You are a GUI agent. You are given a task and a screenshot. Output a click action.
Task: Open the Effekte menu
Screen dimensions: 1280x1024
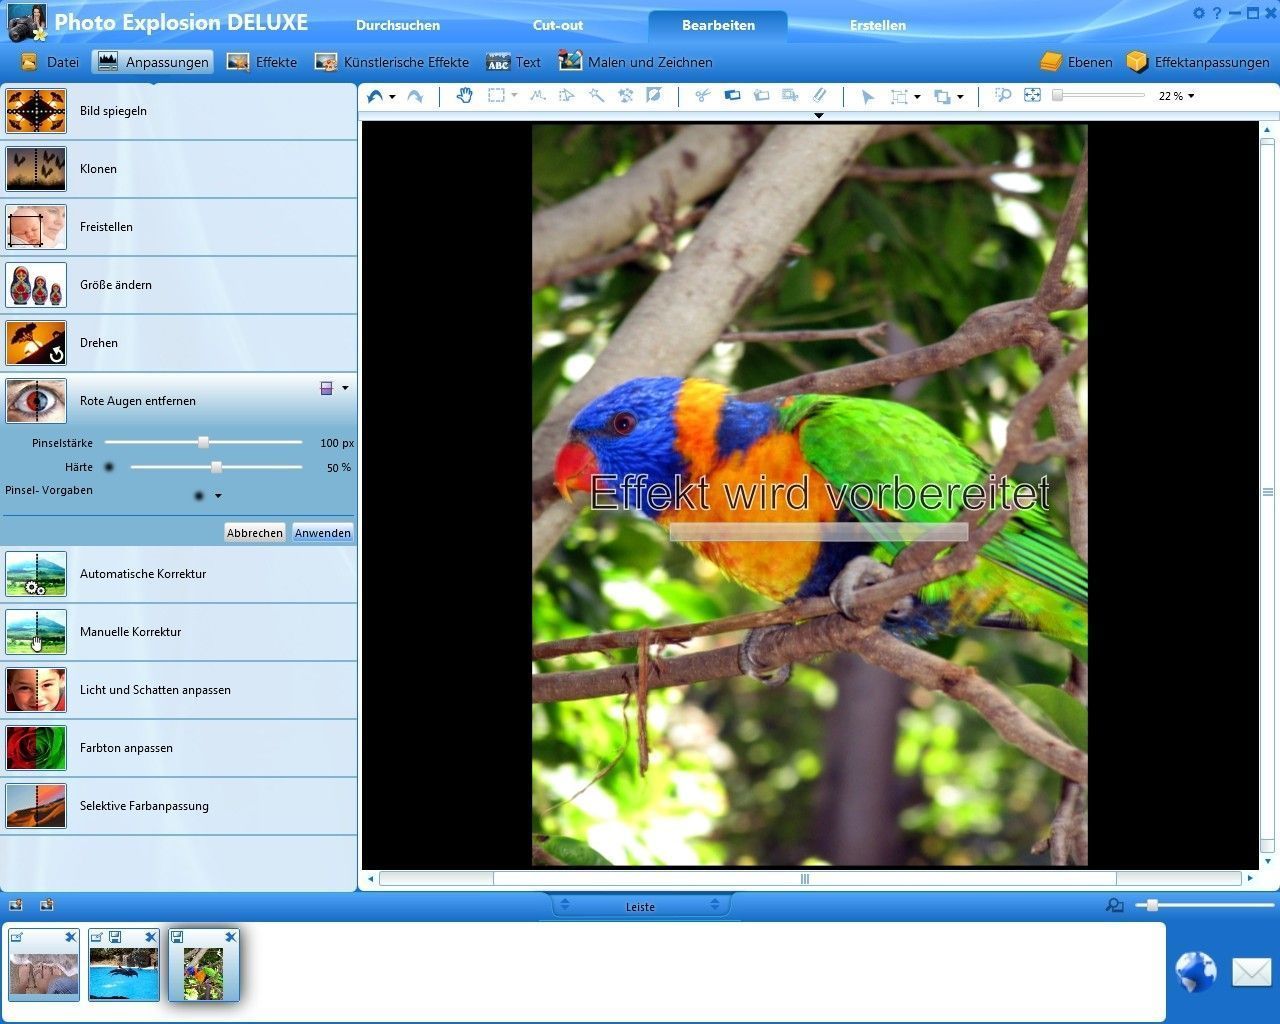(x=262, y=62)
